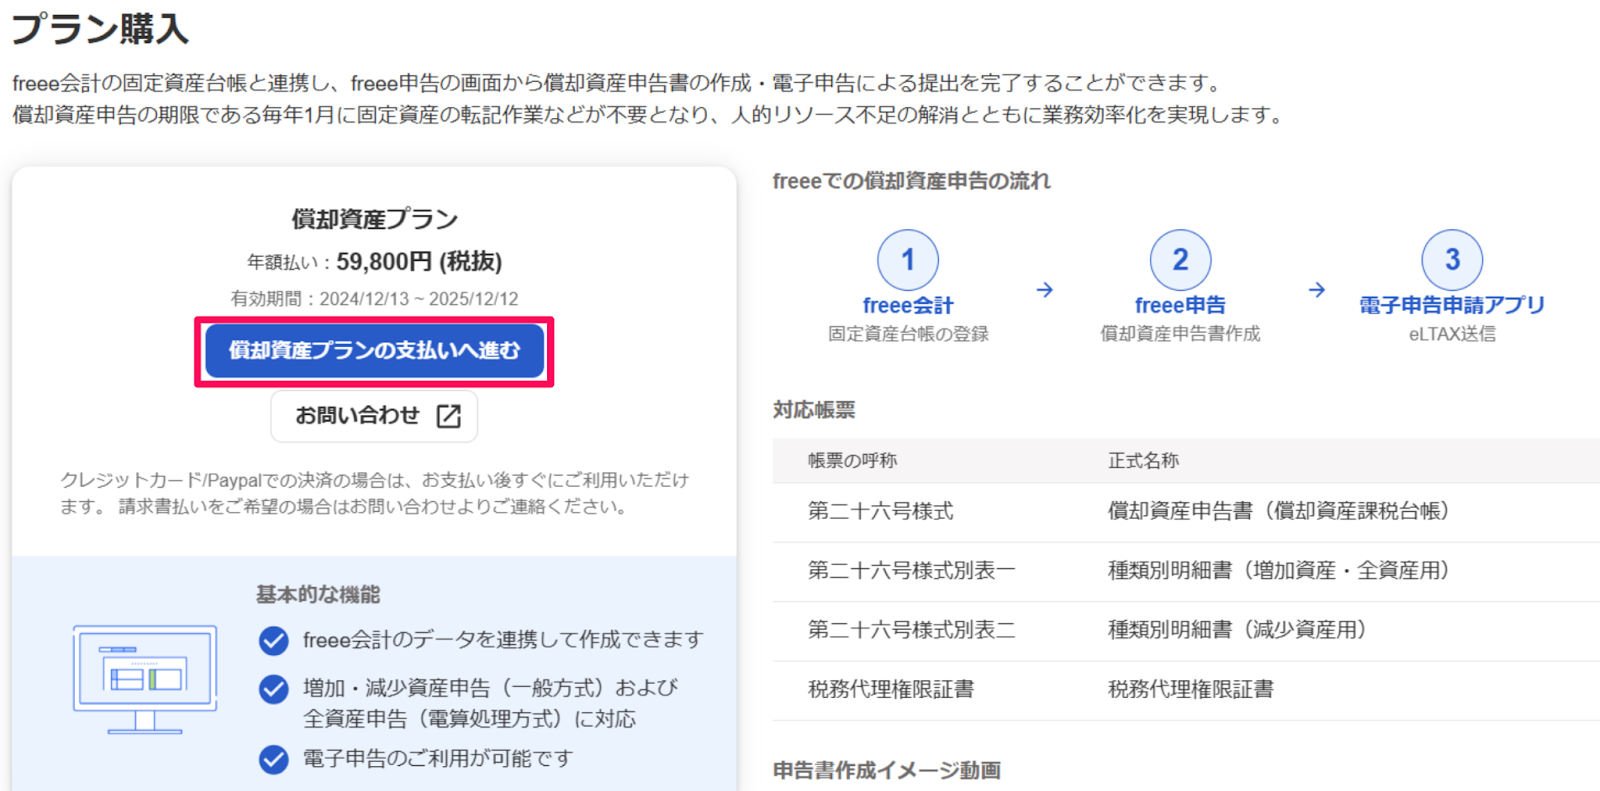Select the eLTAX送信 caption
Screen dimensions: 1600x791
tap(1452, 334)
